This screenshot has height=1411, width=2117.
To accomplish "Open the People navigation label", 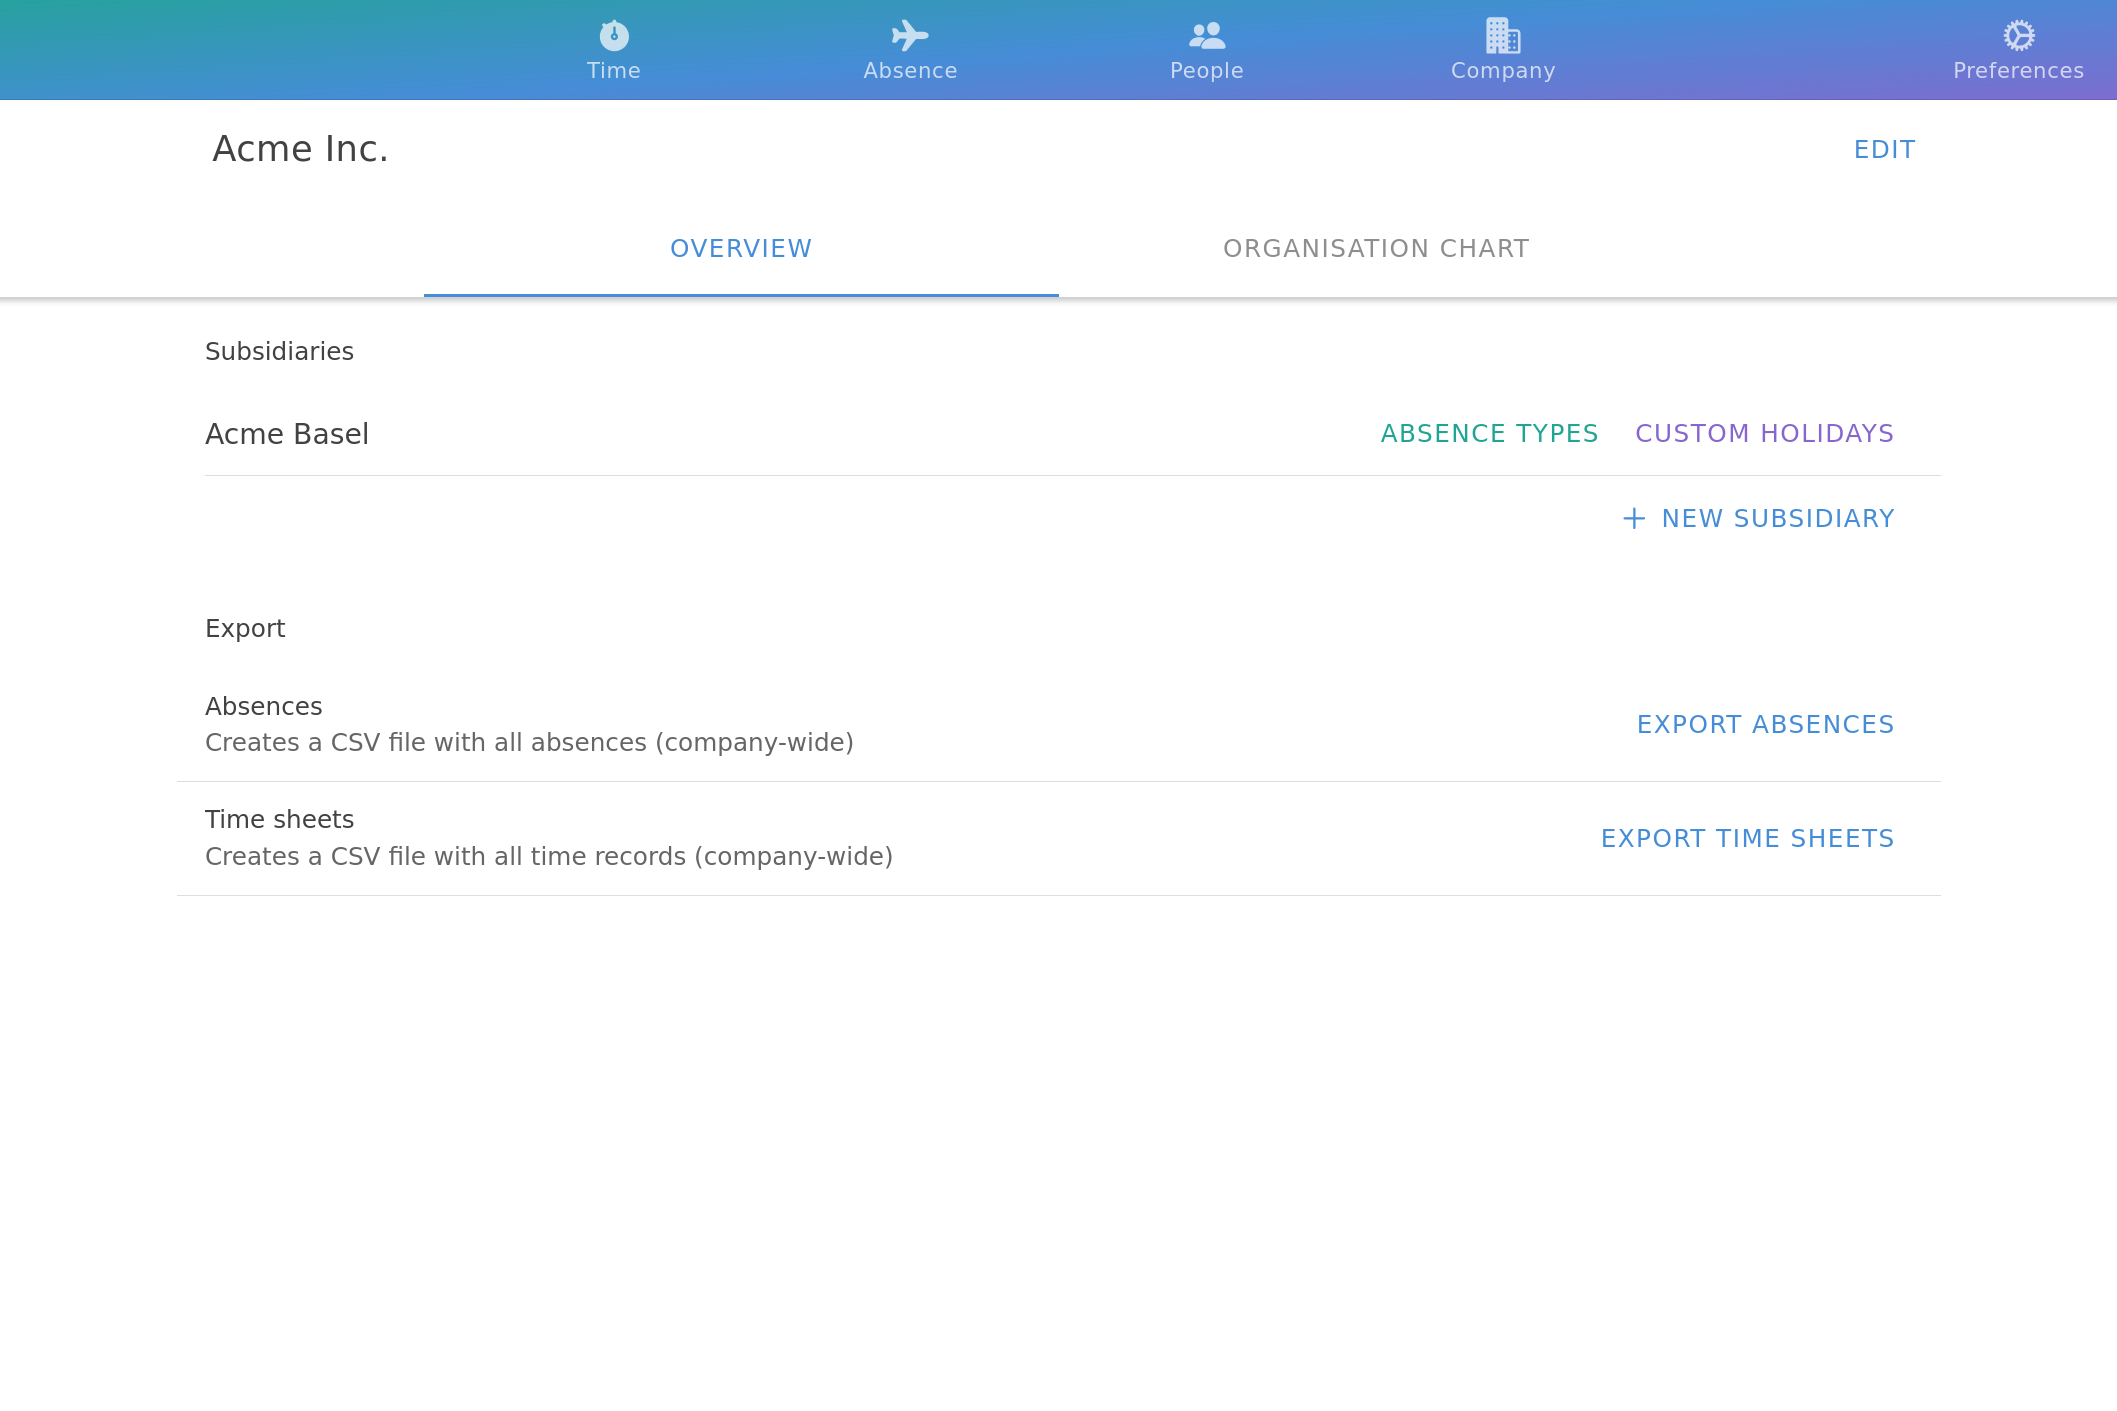I will click(1207, 71).
